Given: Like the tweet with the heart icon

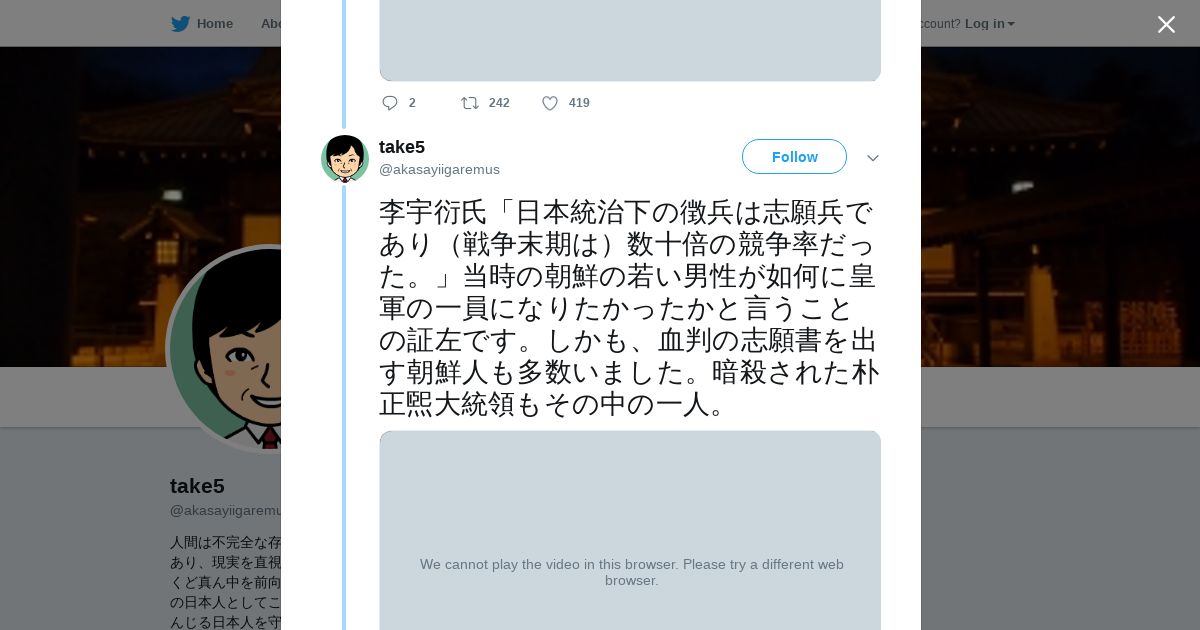Looking at the screenshot, I should (x=550, y=103).
